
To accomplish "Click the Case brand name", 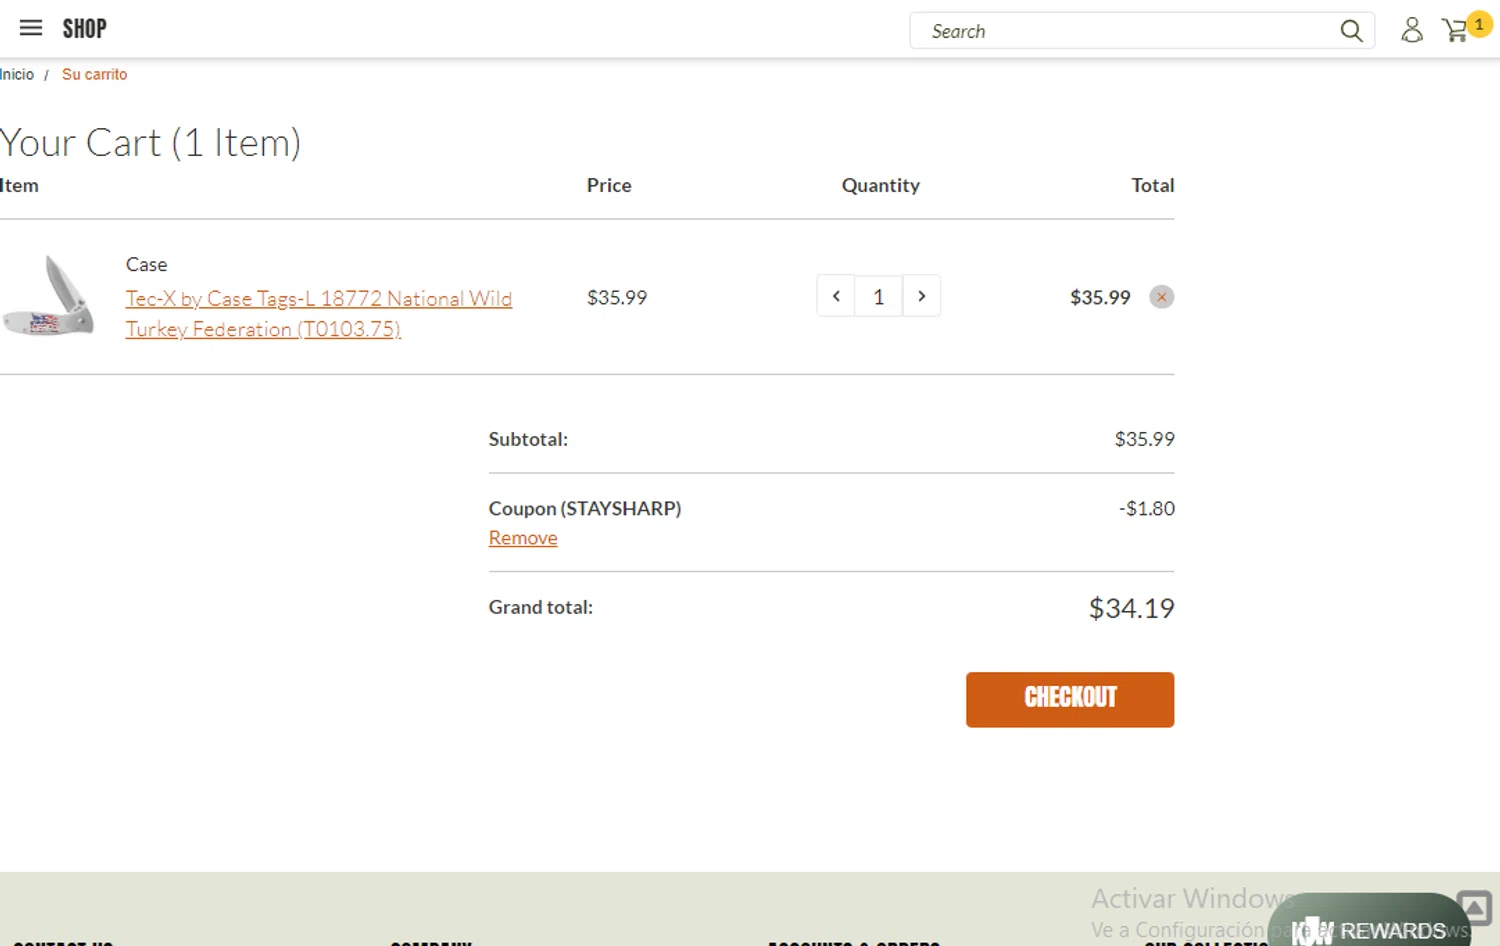I will 146,264.
